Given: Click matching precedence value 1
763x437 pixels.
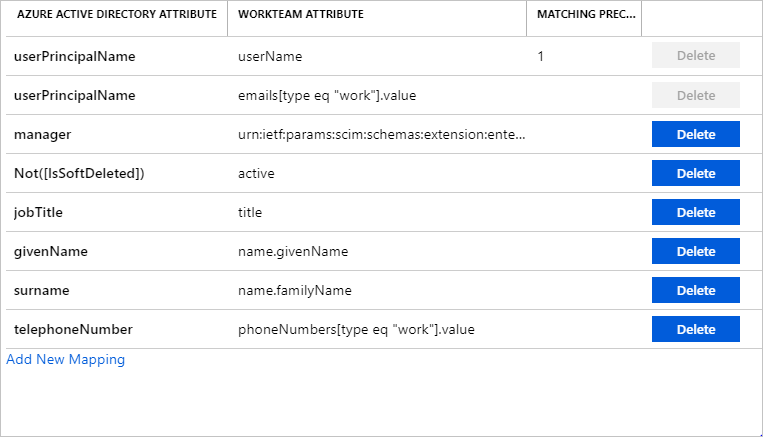Looking at the screenshot, I should point(540,56).
